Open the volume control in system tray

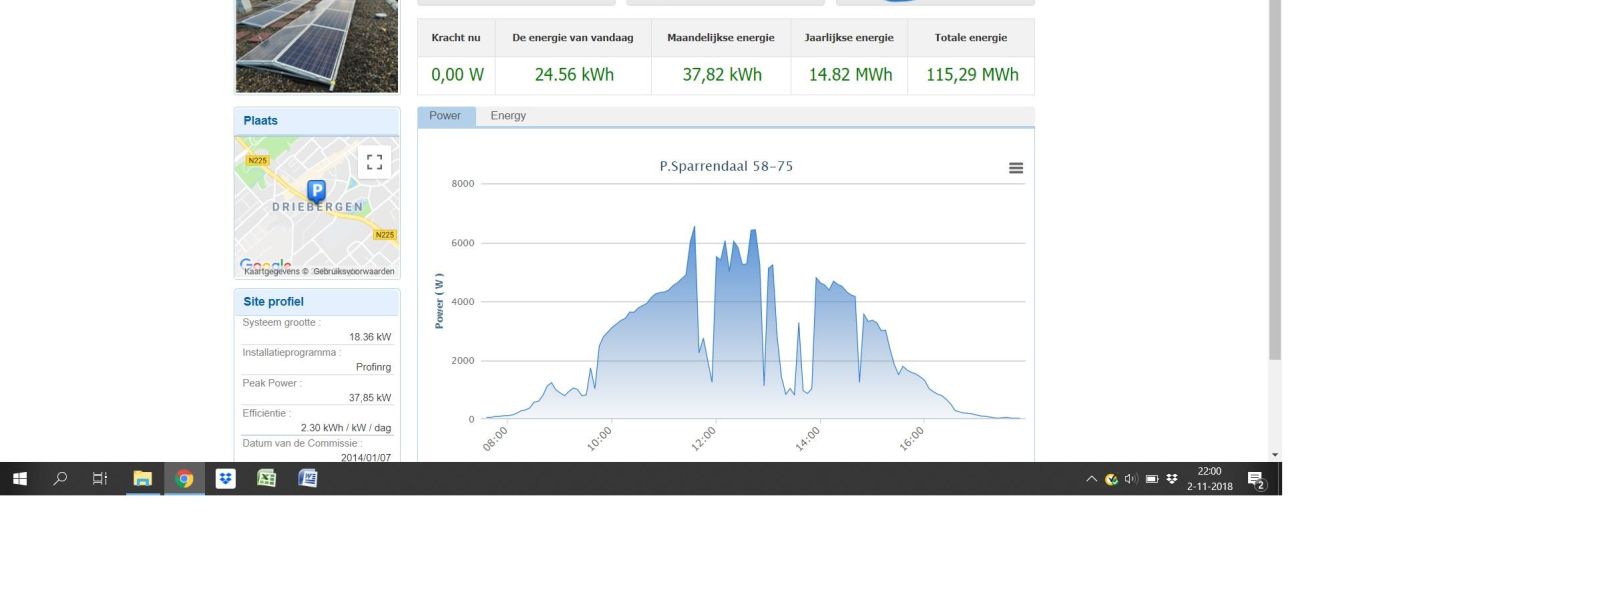[x=1131, y=479]
